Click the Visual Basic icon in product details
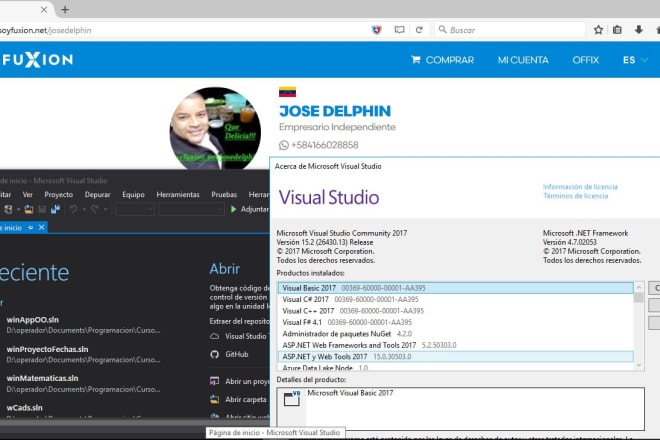 (292, 398)
